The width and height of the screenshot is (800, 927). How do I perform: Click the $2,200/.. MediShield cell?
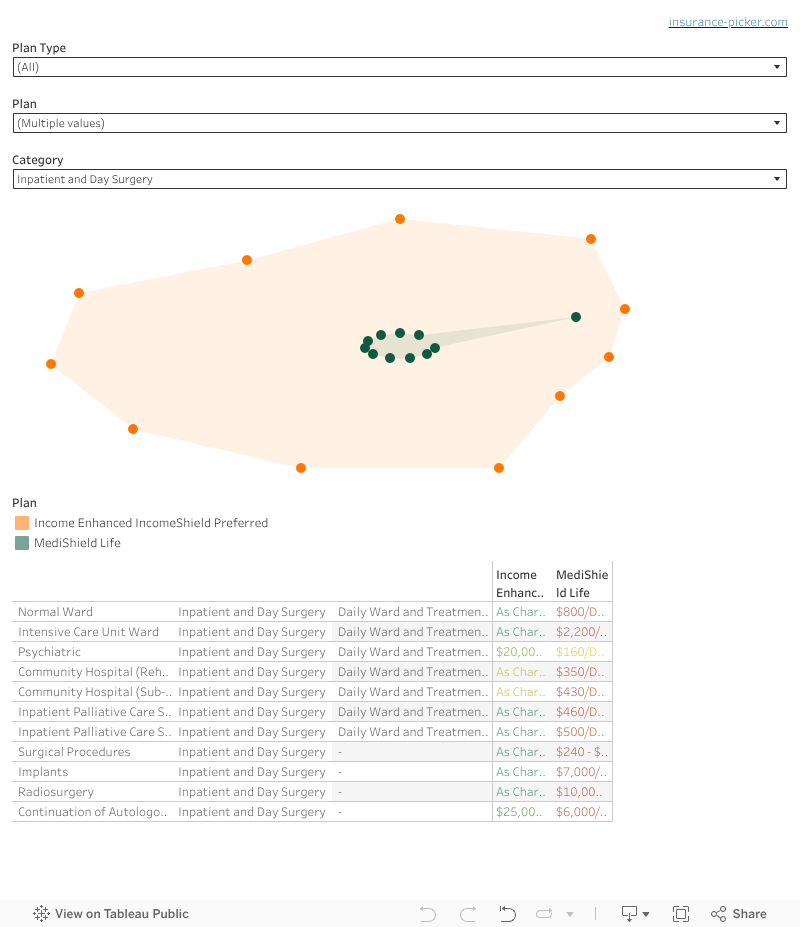pos(581,632)
